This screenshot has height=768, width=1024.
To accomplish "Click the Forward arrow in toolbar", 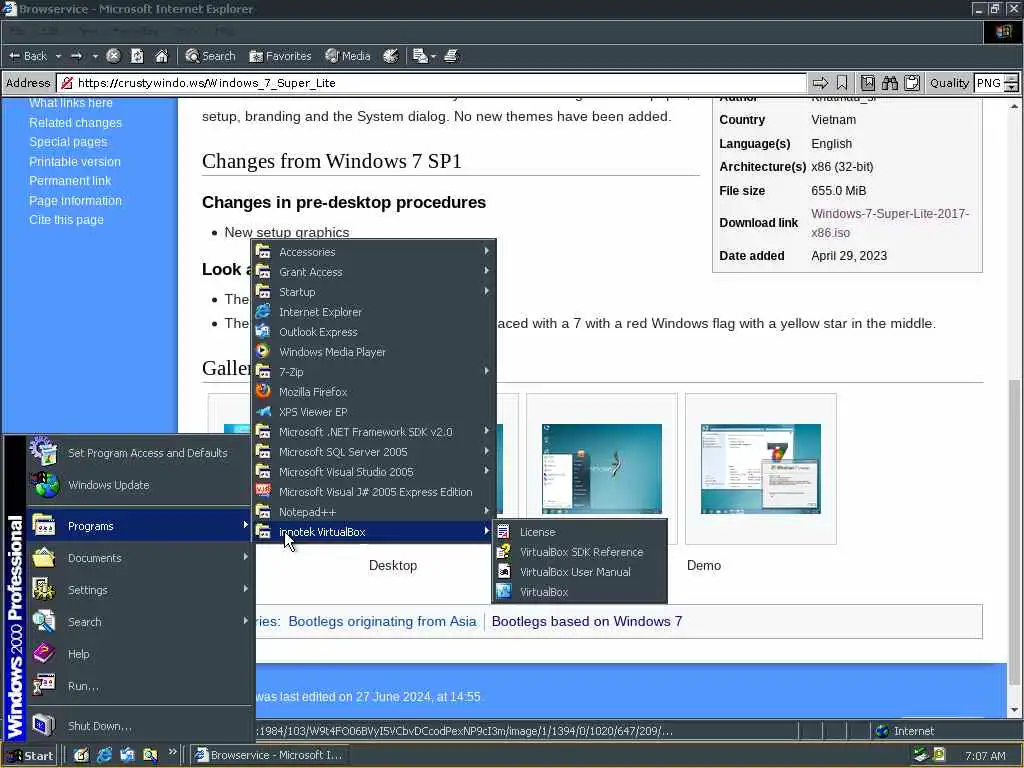I will pyautogui.click(x=76, y=56).
